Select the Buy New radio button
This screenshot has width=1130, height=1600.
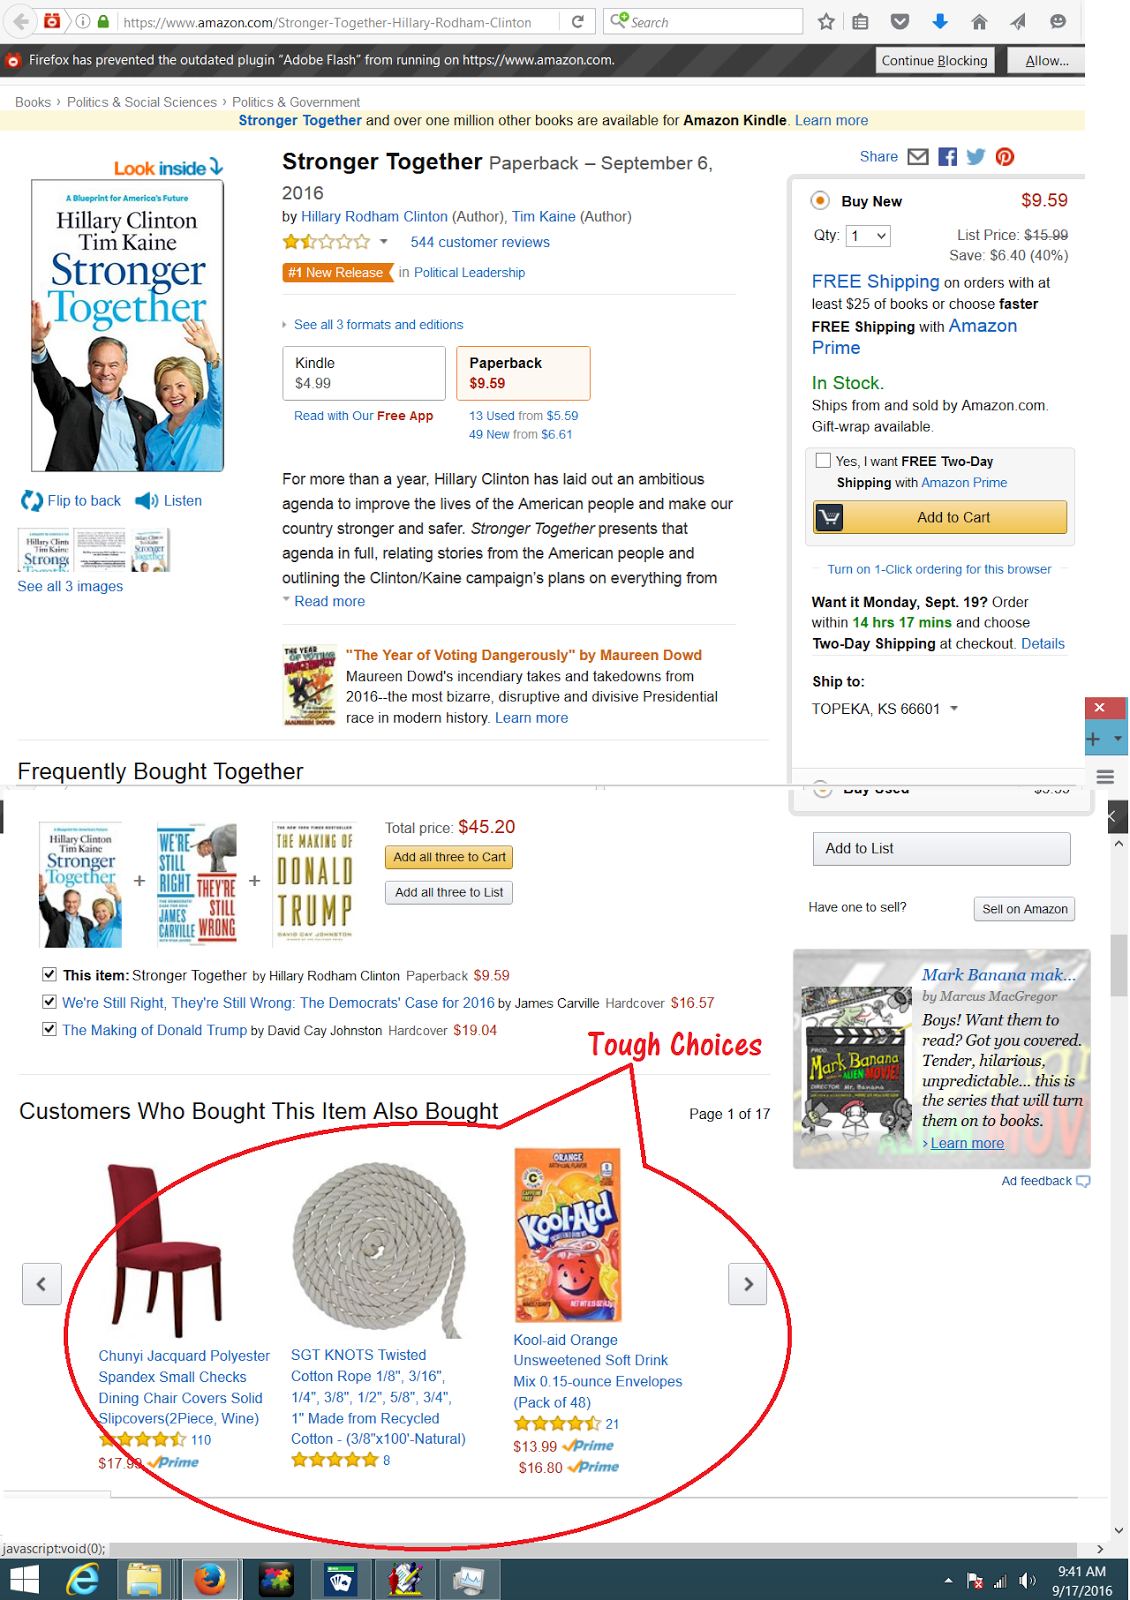tap(820, 200)
